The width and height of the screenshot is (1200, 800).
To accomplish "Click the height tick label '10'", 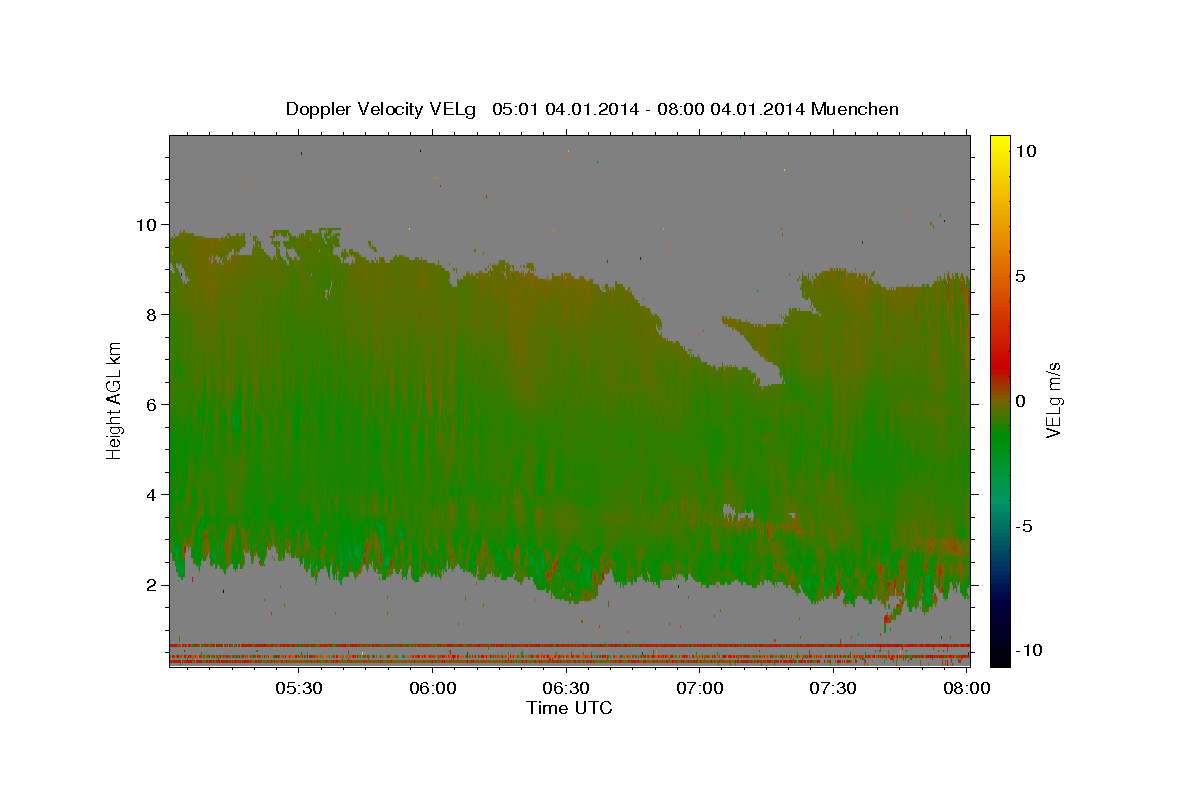I will [149, 225].
